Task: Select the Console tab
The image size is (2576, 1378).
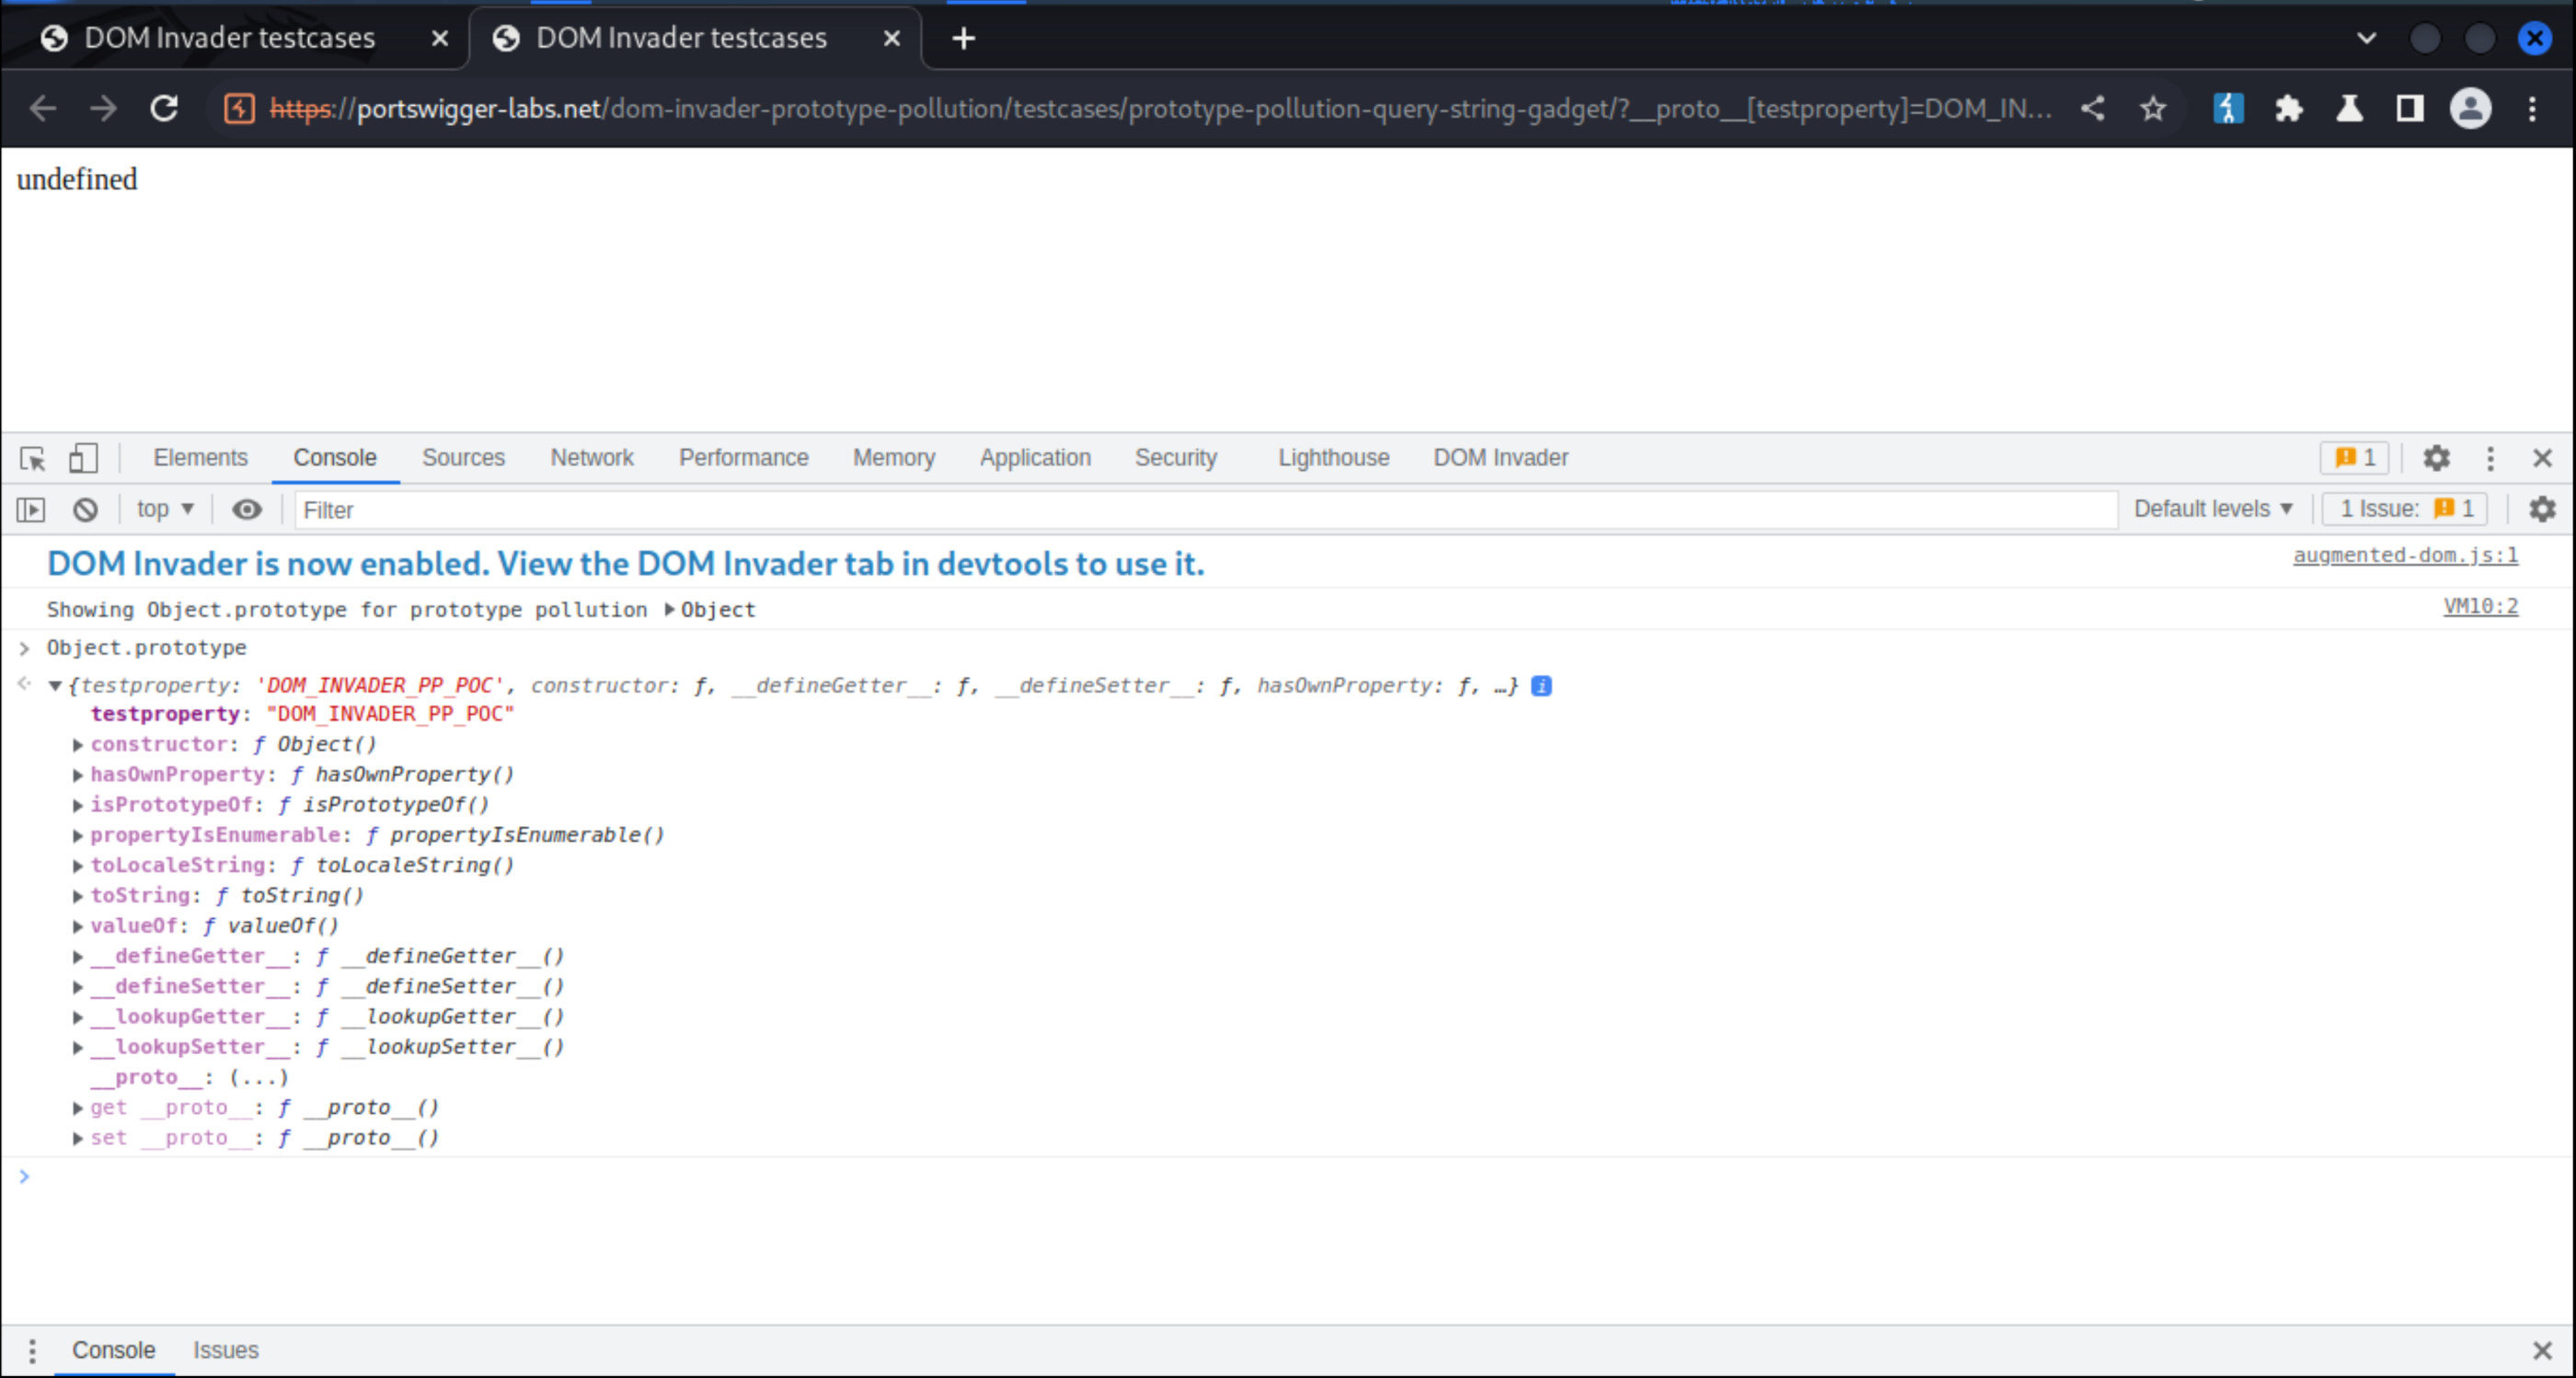Action: point(335,458)
